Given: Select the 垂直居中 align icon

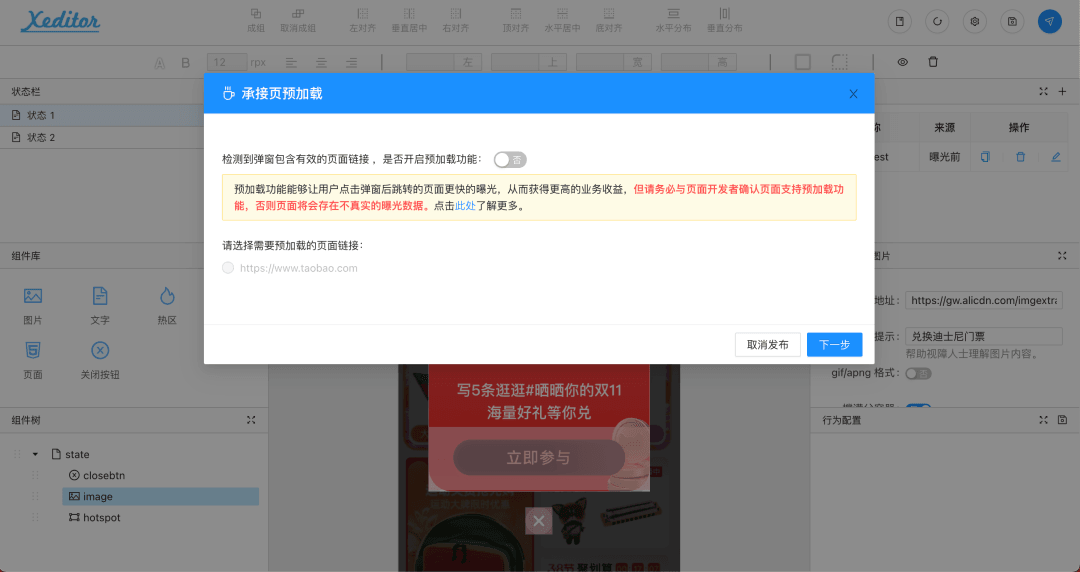Looking at the screenshot, I should click(409, 14).
